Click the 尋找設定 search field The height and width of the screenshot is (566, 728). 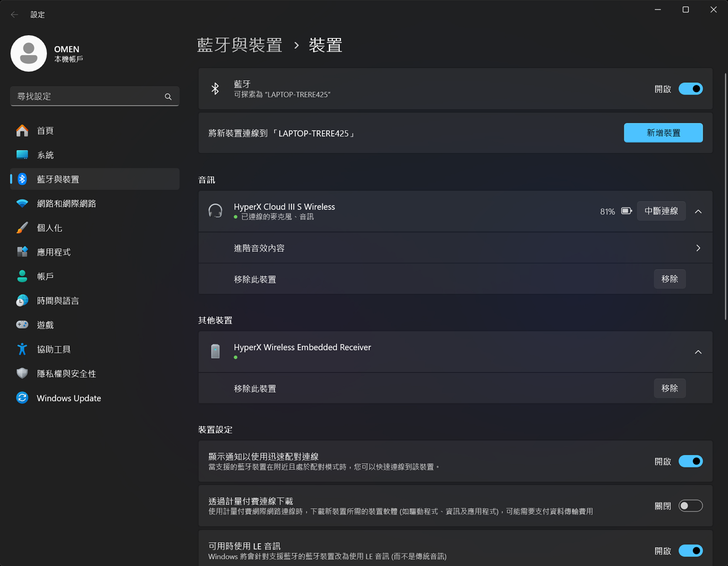[88, 97]
